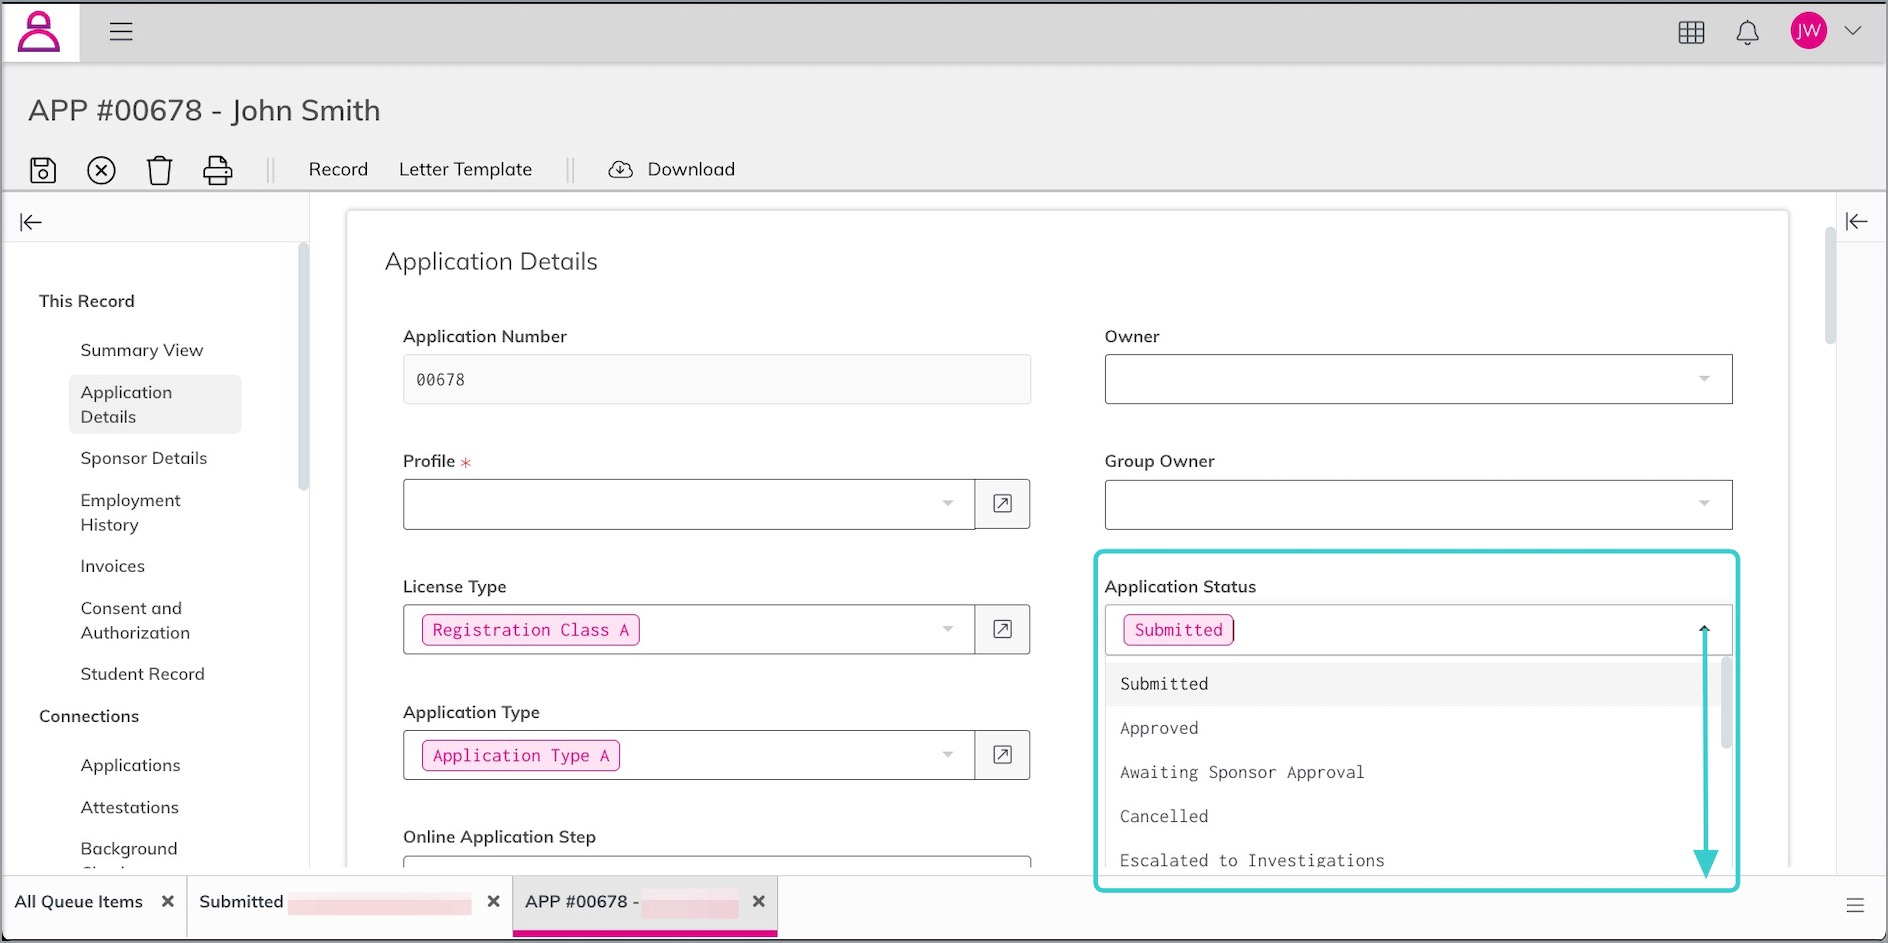Open the Owner dropdown
The height and width of the screenshot is (943, 1888).
tap(1418, 379)
